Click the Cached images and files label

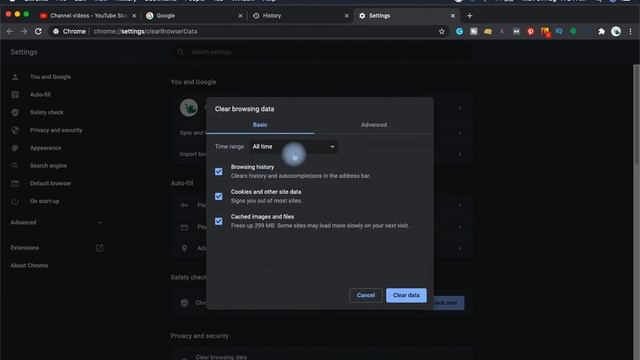(262, 217)
